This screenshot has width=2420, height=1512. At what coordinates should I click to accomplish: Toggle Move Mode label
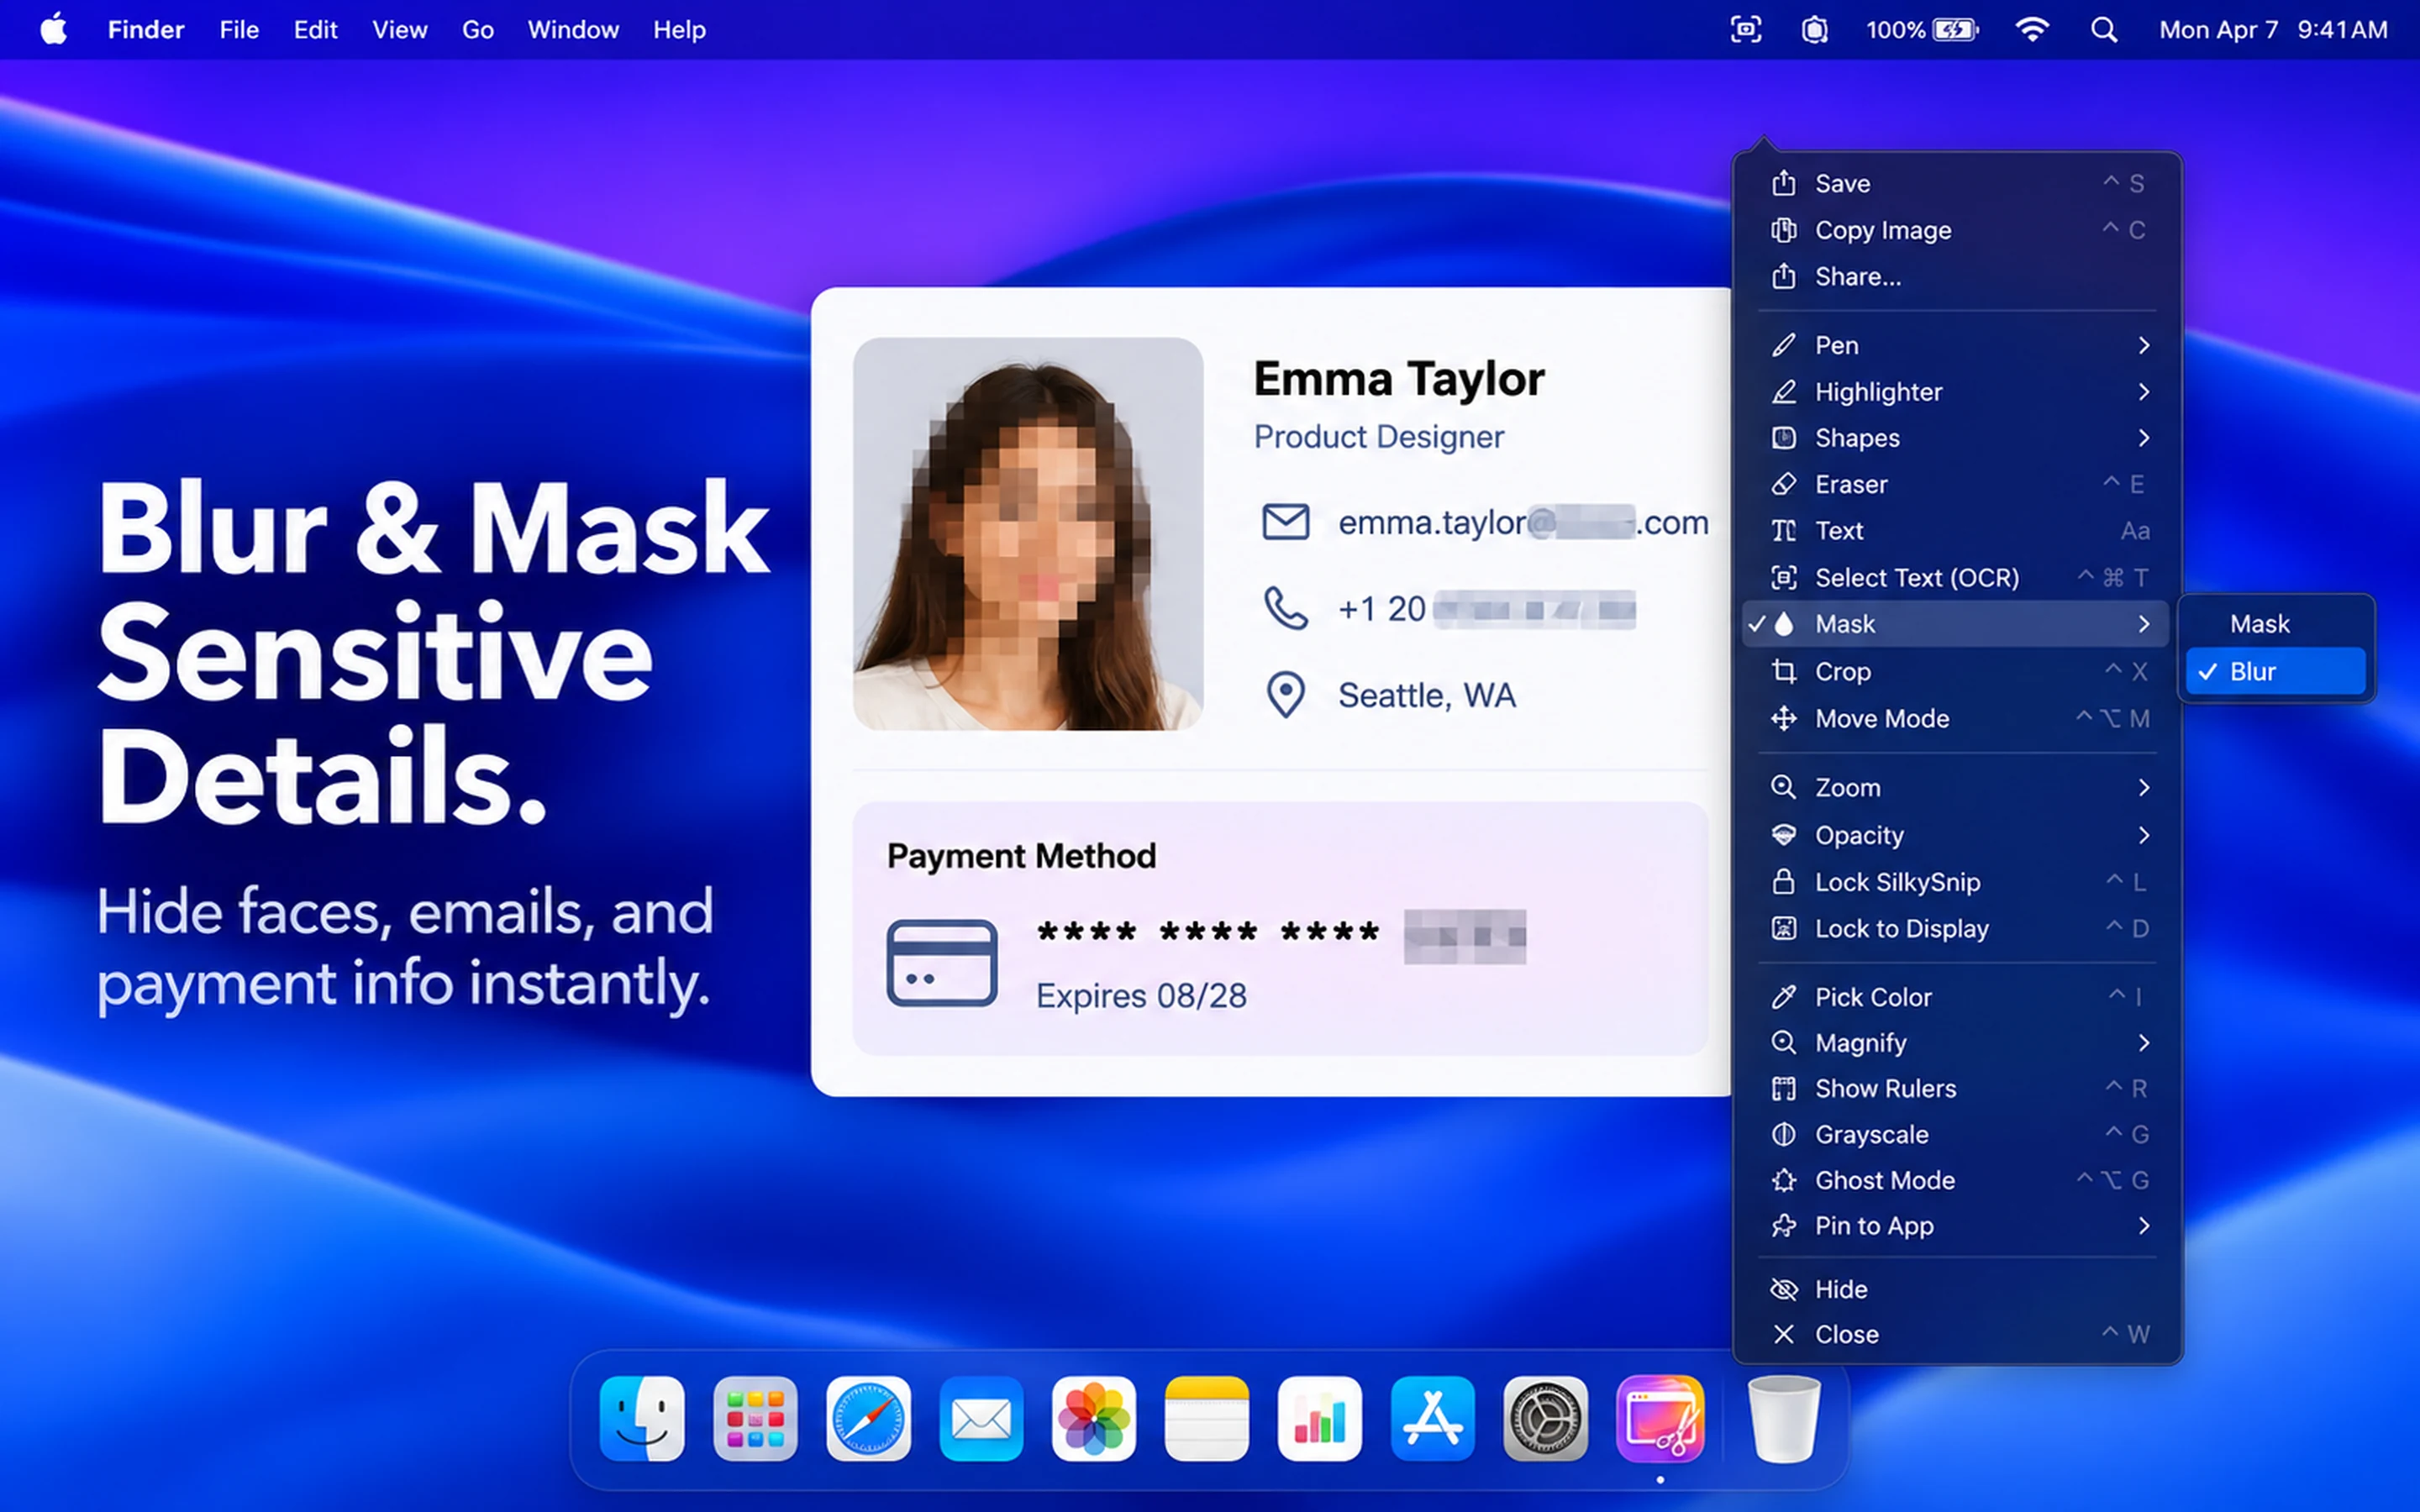(1882, 718)
